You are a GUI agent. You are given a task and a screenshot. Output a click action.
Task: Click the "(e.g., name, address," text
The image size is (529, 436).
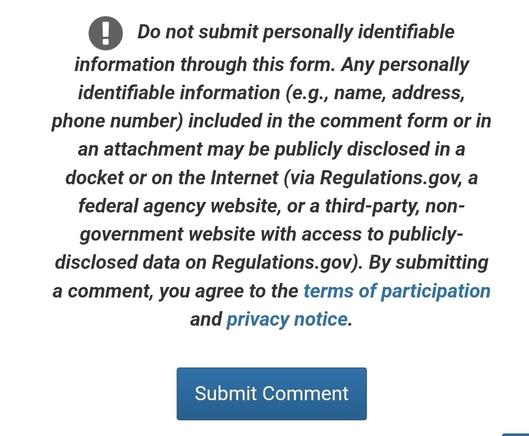[x=375, y=93]
